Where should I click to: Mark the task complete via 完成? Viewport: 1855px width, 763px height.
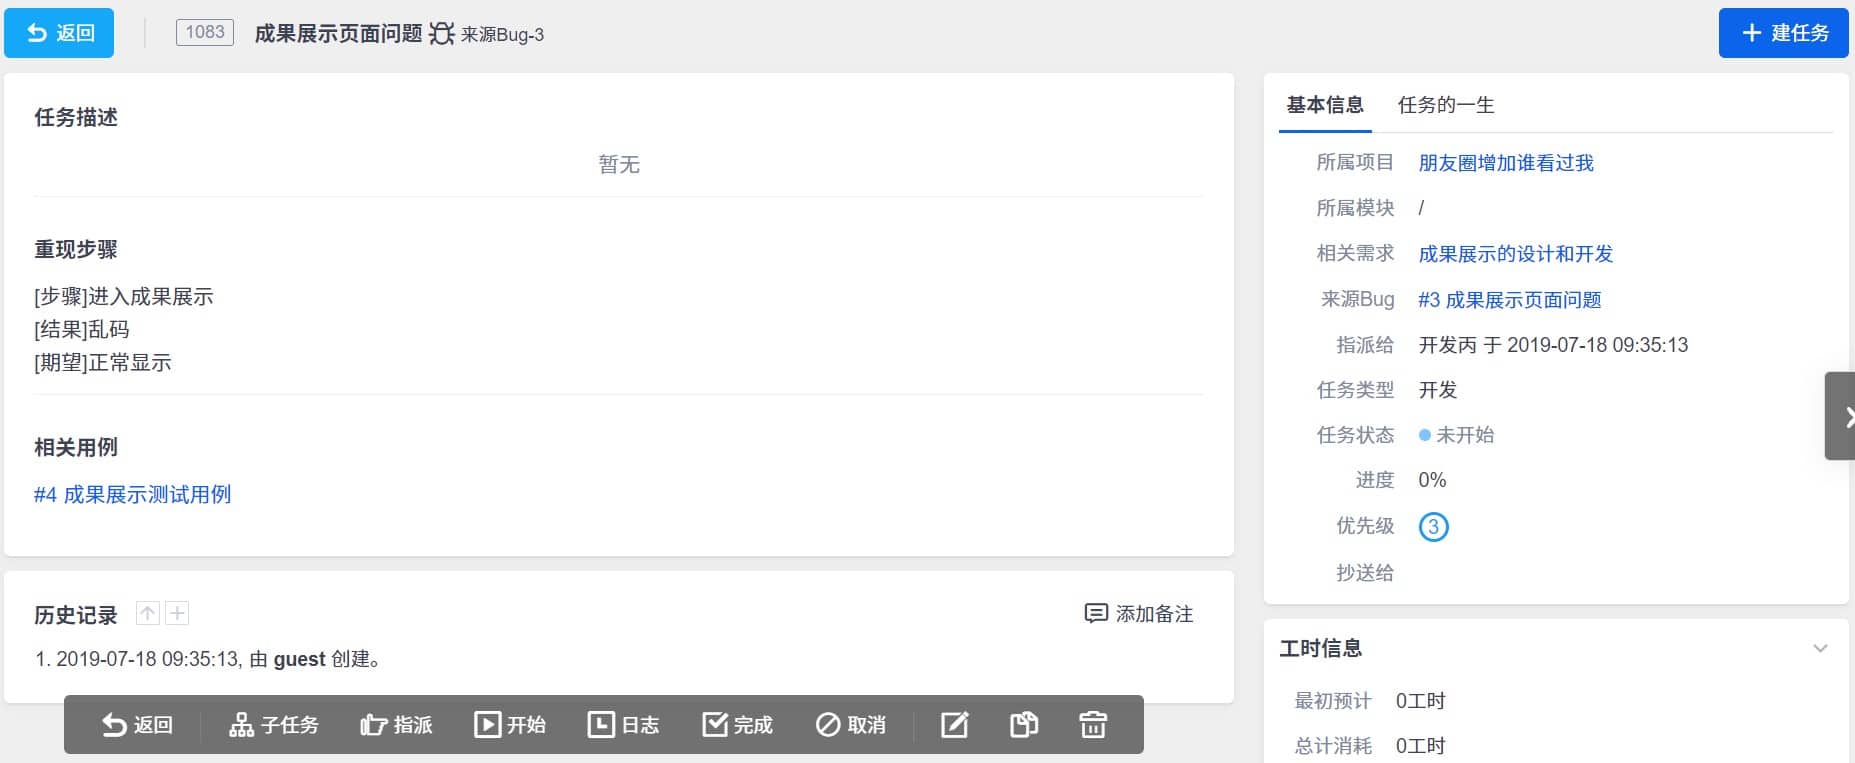pos(737,725)
